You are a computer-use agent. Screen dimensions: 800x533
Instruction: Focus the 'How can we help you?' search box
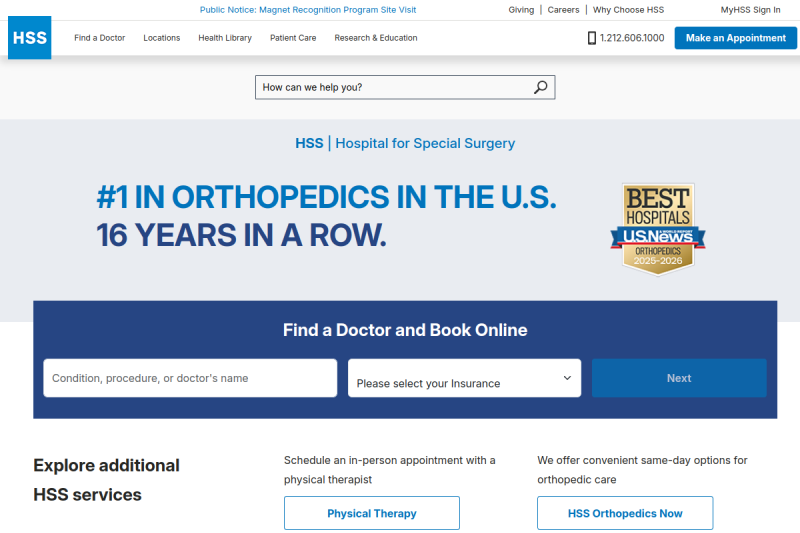coord(405,87)
